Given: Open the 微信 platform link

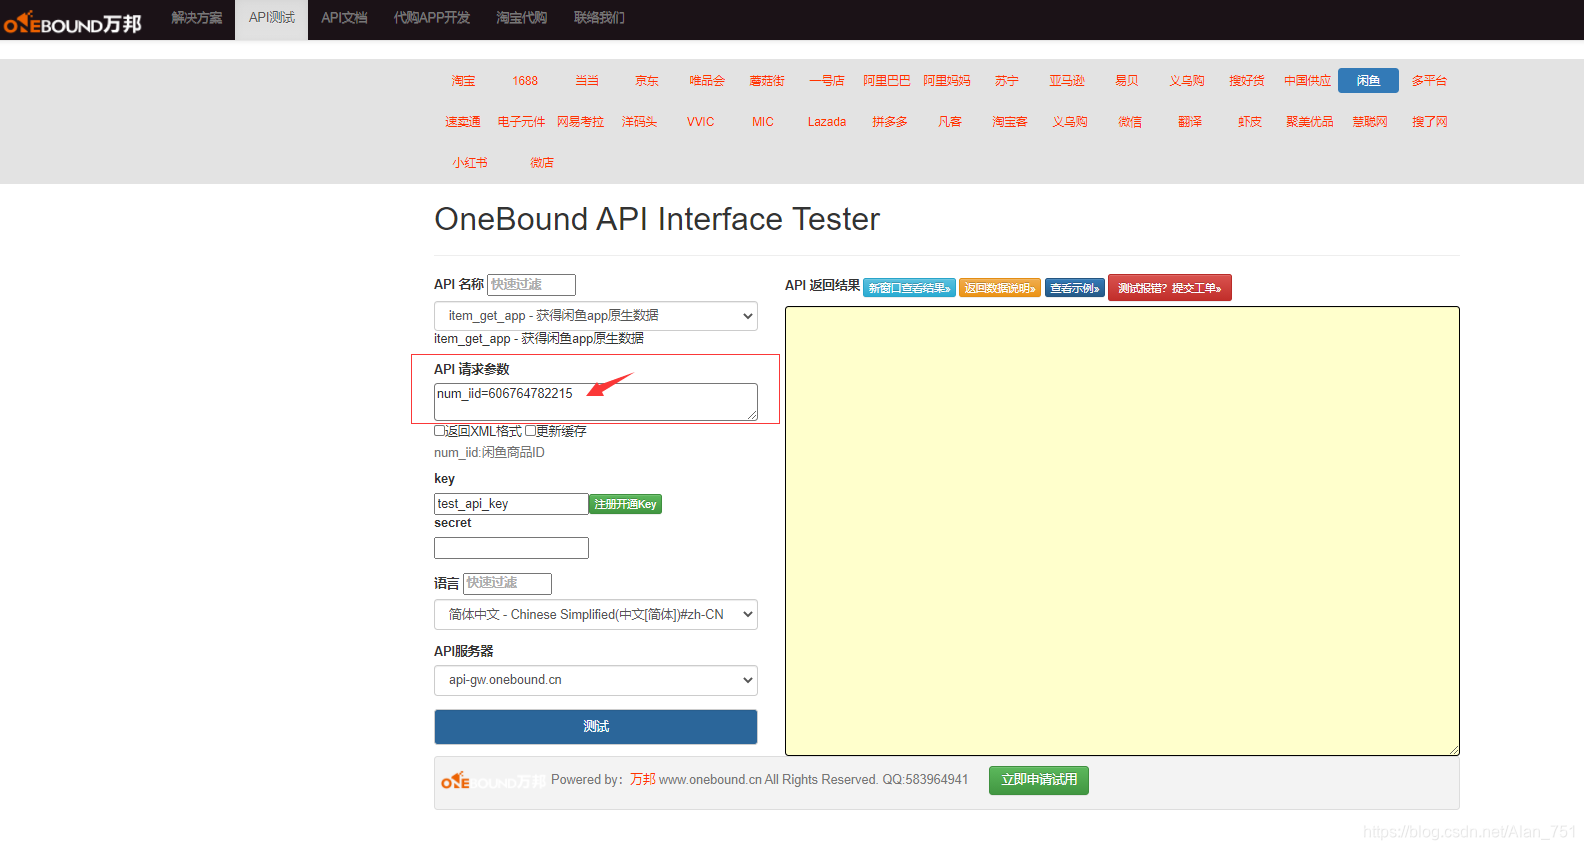Looking at the screenshot, I should click(1130, 122).
